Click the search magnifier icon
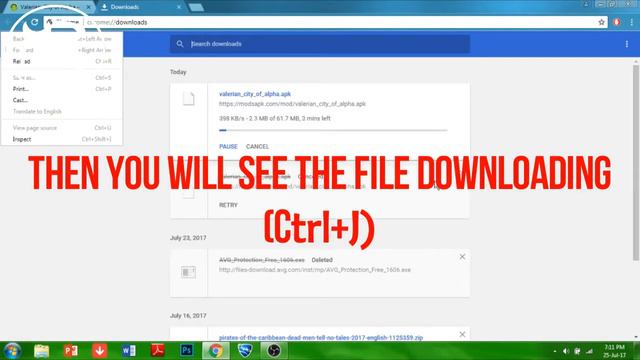The width and height of the screenshot is (640, 360). point(180,44)
